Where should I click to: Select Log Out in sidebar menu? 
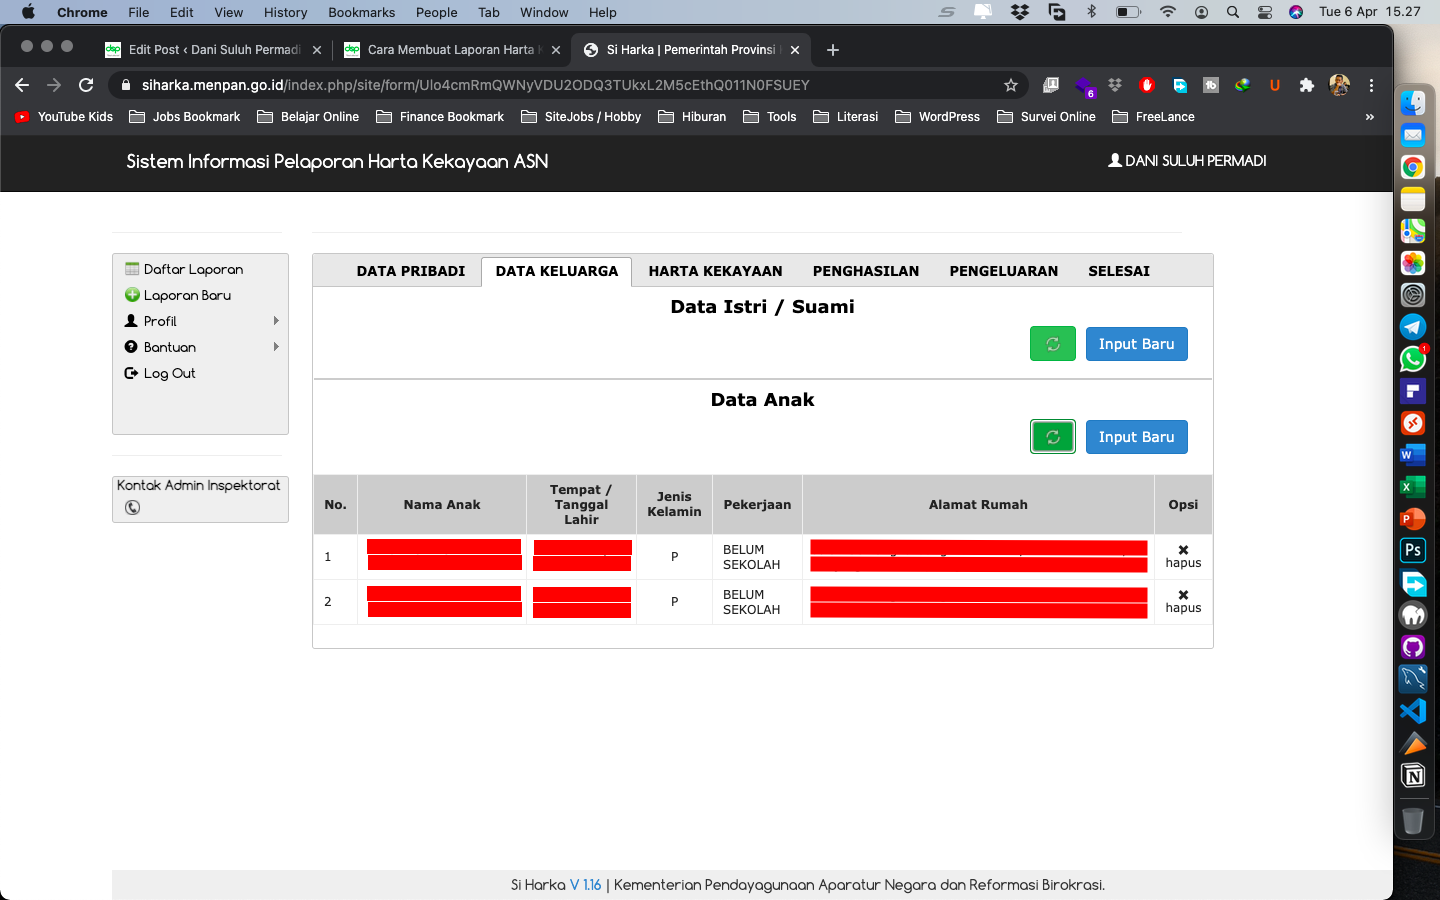[169, 373]
